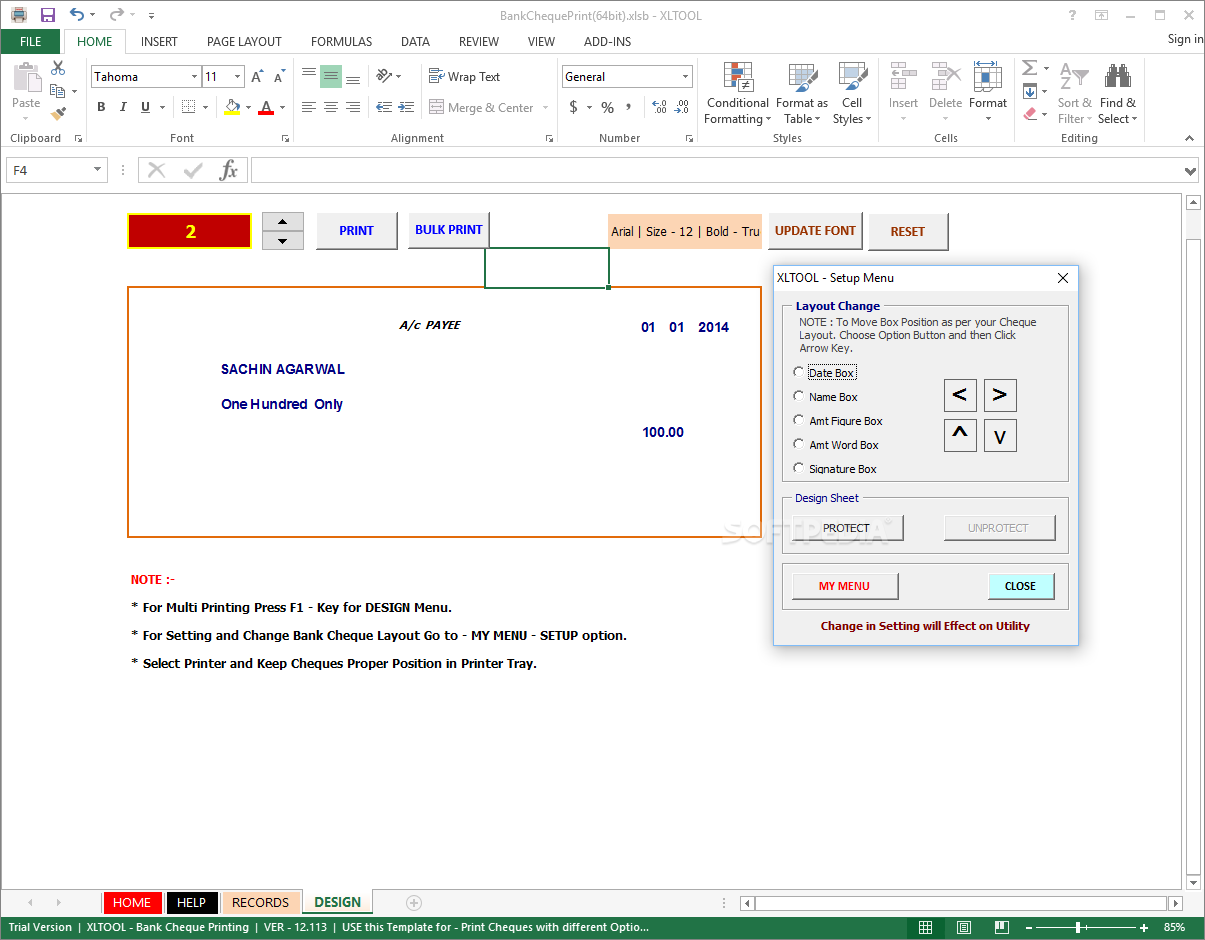Screen dimensions: 1205x940
Task: Click the insert function fx icon
Action: tap(229, 170)
